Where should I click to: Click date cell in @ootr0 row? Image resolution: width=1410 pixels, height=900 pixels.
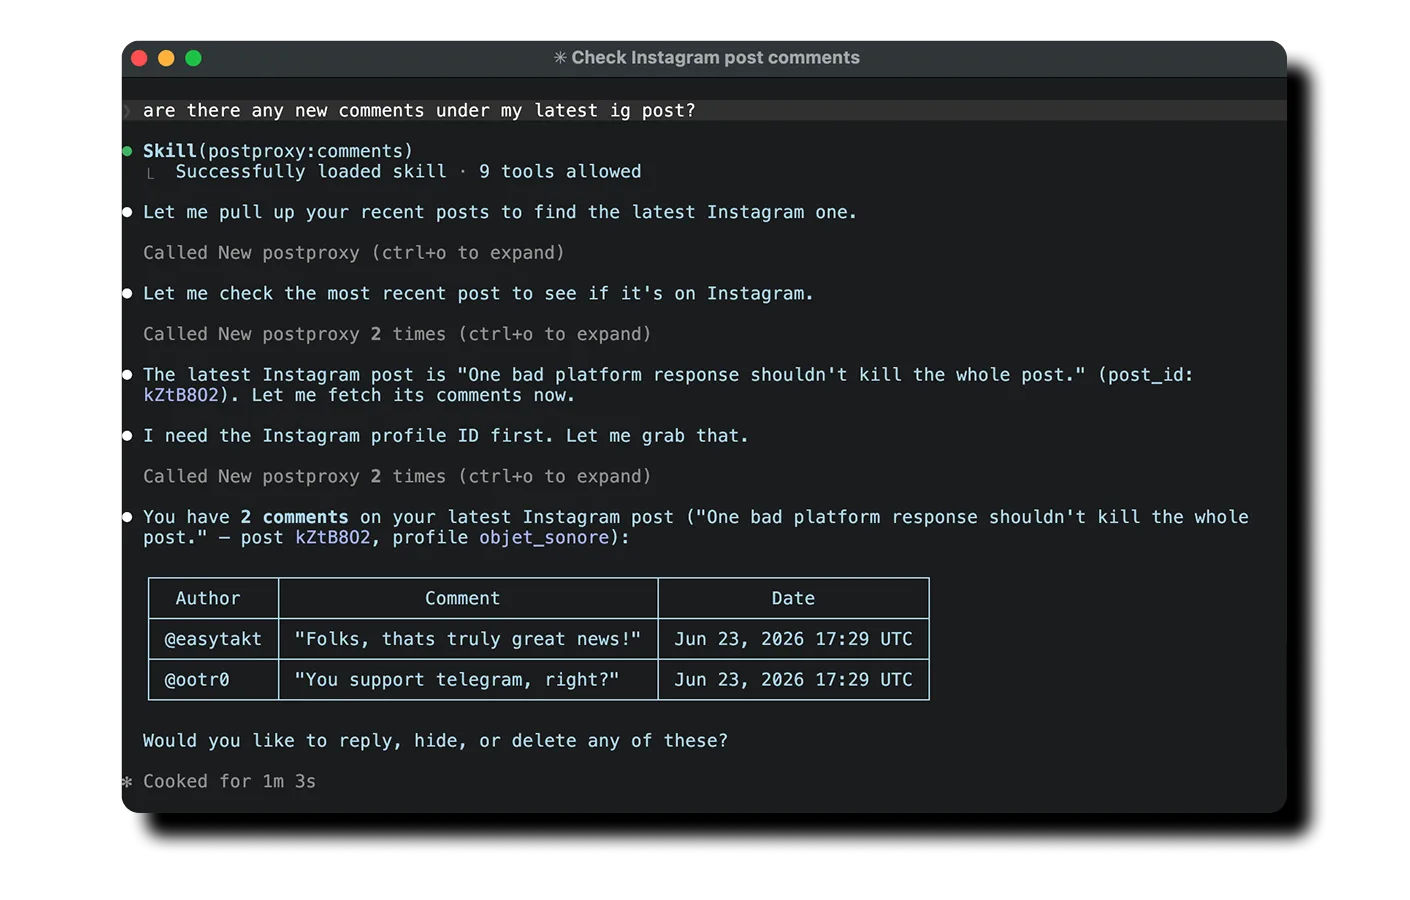tap(793, 680)
